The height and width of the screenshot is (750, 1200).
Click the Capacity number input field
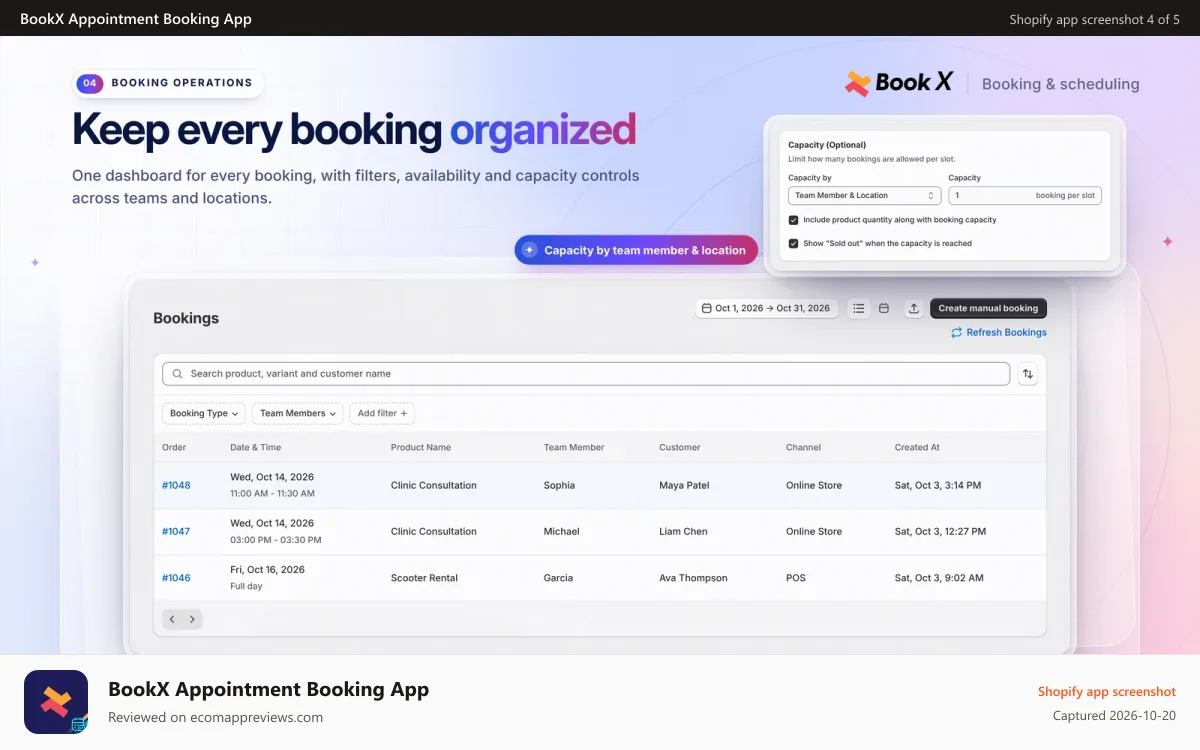coord(1025,196)
